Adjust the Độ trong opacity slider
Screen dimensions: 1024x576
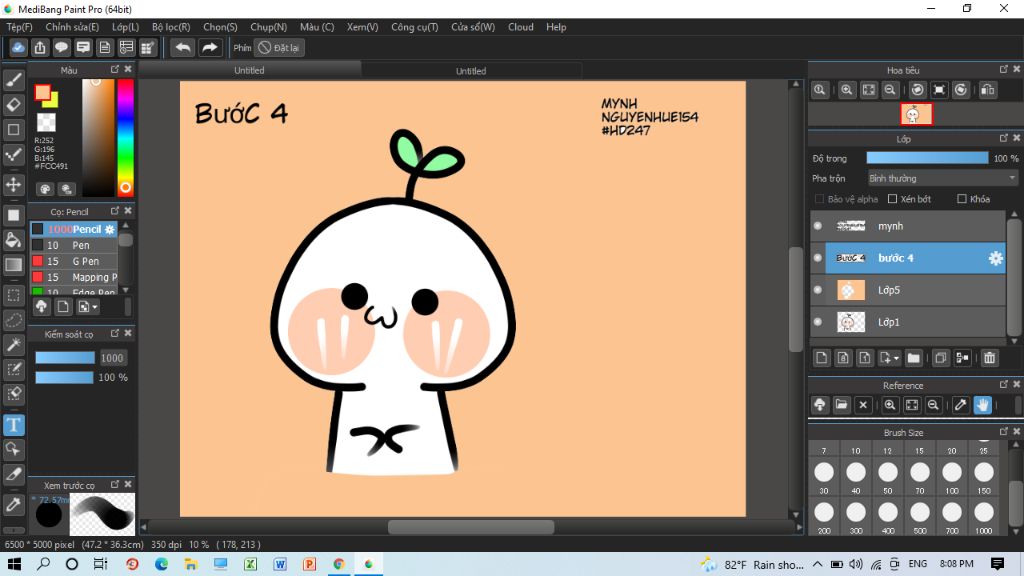tap(927, 158)
